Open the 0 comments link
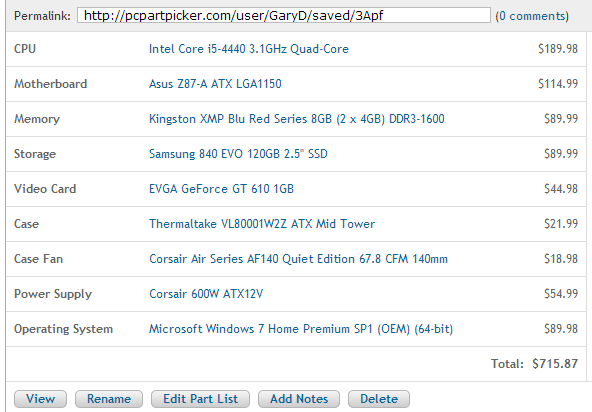 532,16
